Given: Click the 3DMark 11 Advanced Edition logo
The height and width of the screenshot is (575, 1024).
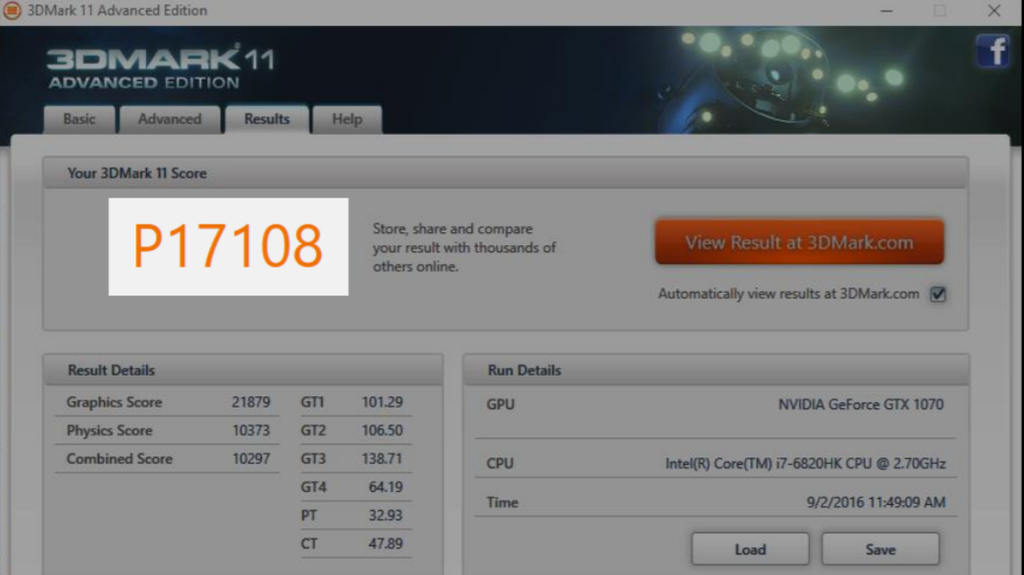Looking at the screenshot, I should point(161,67).
